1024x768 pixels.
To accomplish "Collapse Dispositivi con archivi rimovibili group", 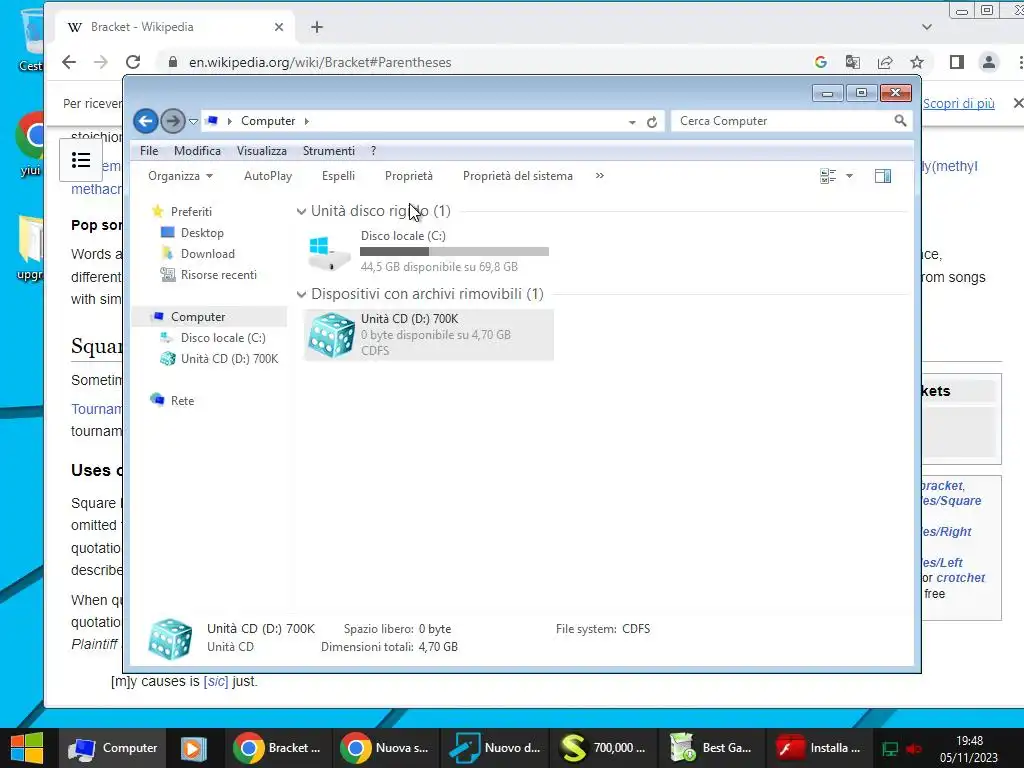I will (301, 295).
